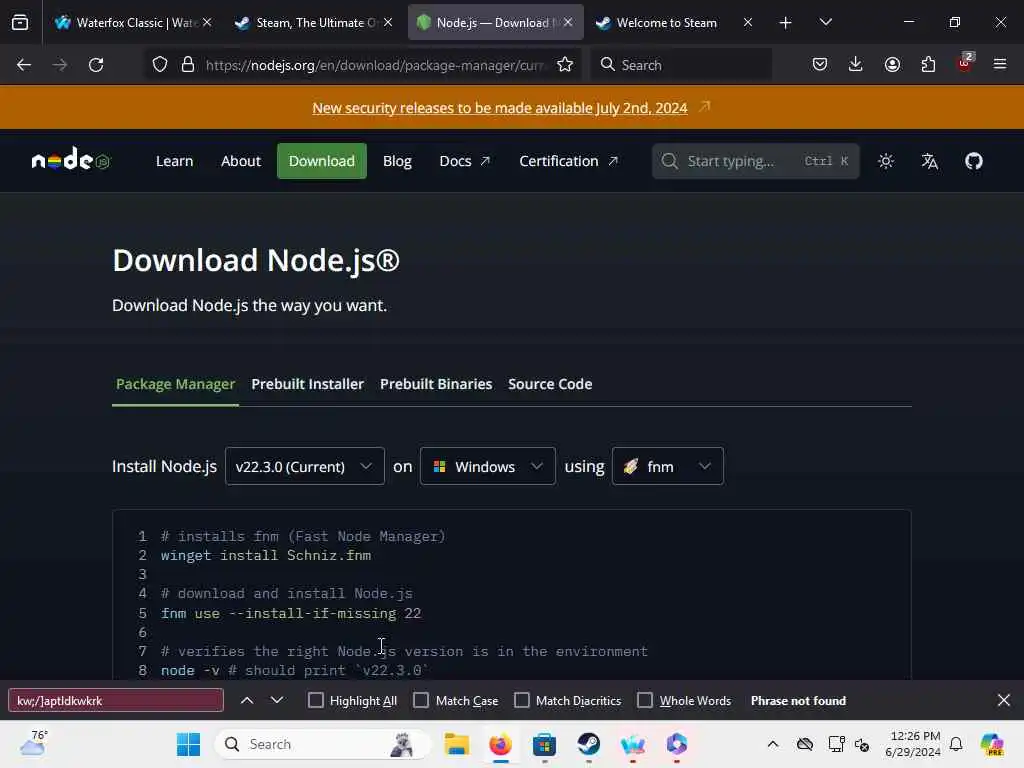Open the Docs external link

(x=464, y=161)
